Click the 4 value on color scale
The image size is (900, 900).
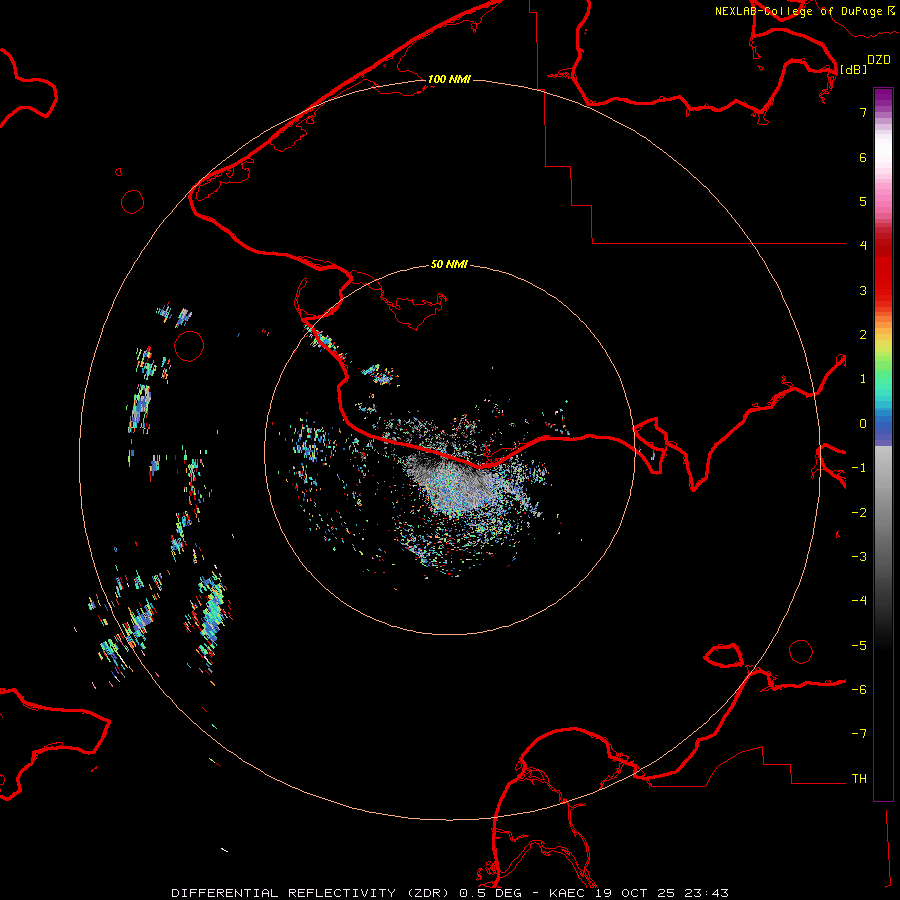(x=863, y=246)
